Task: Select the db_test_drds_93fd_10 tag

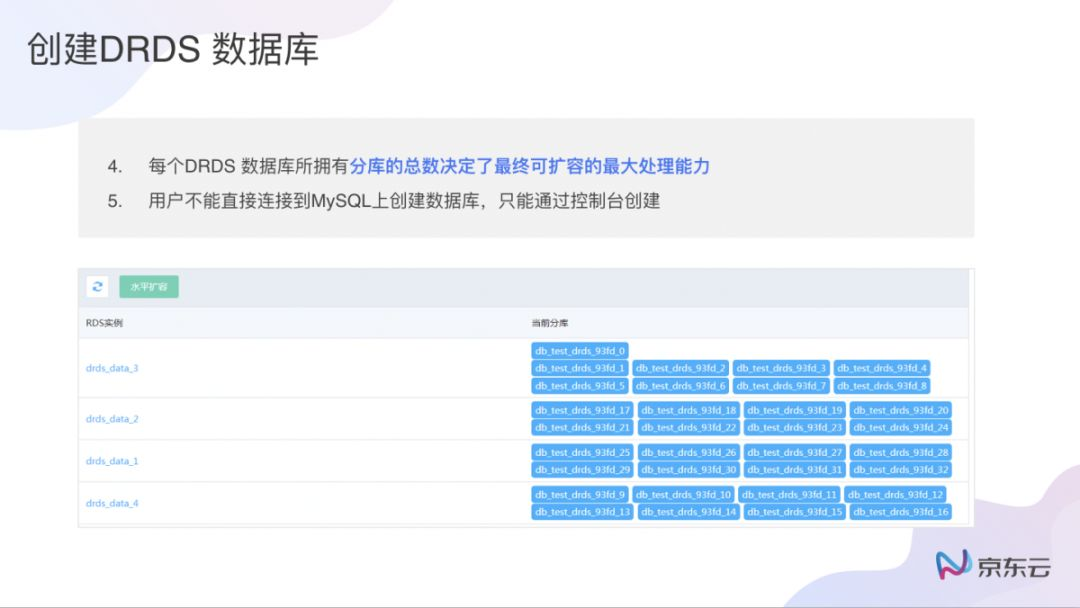Action: tap(683, 494)
